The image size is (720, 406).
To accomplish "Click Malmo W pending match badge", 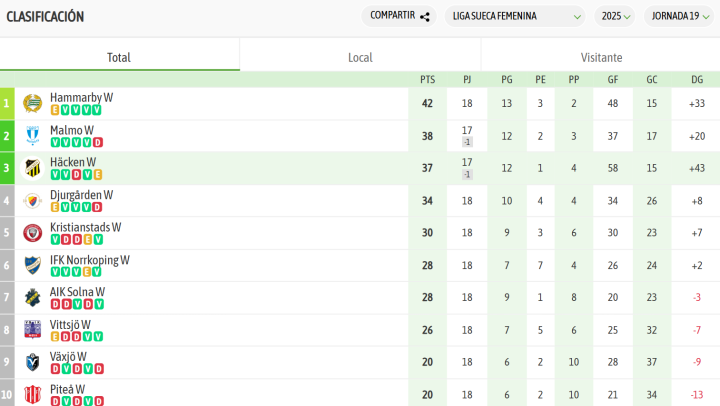I will [467, 142].
